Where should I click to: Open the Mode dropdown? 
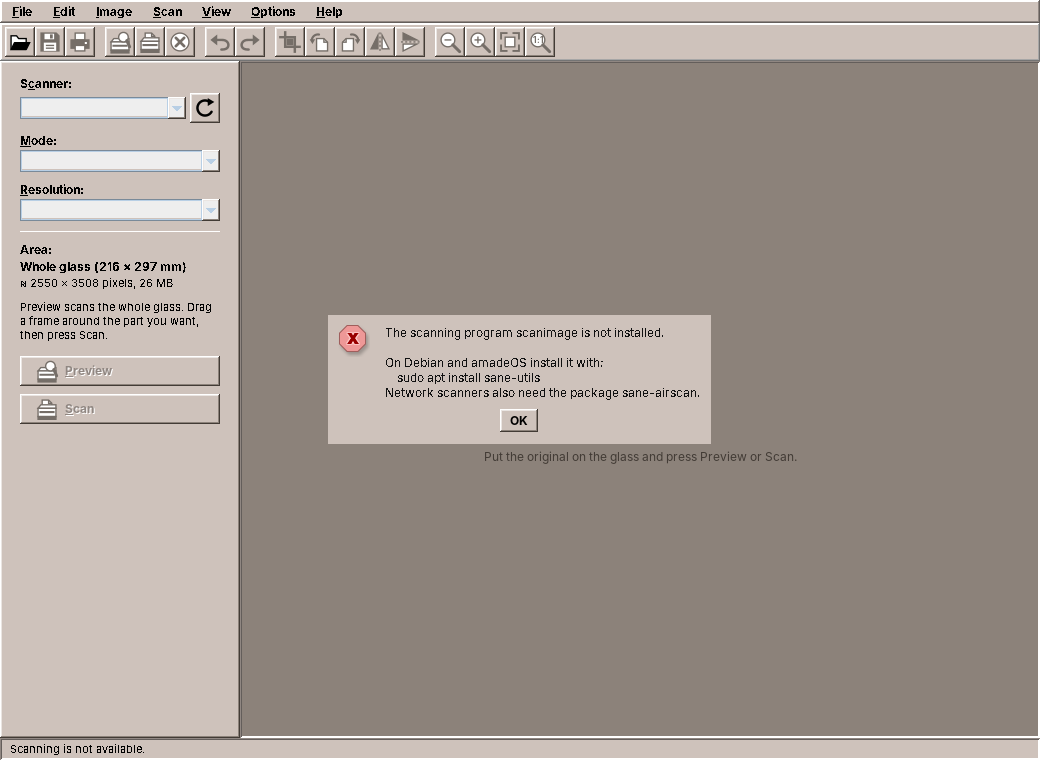[119, 160]
